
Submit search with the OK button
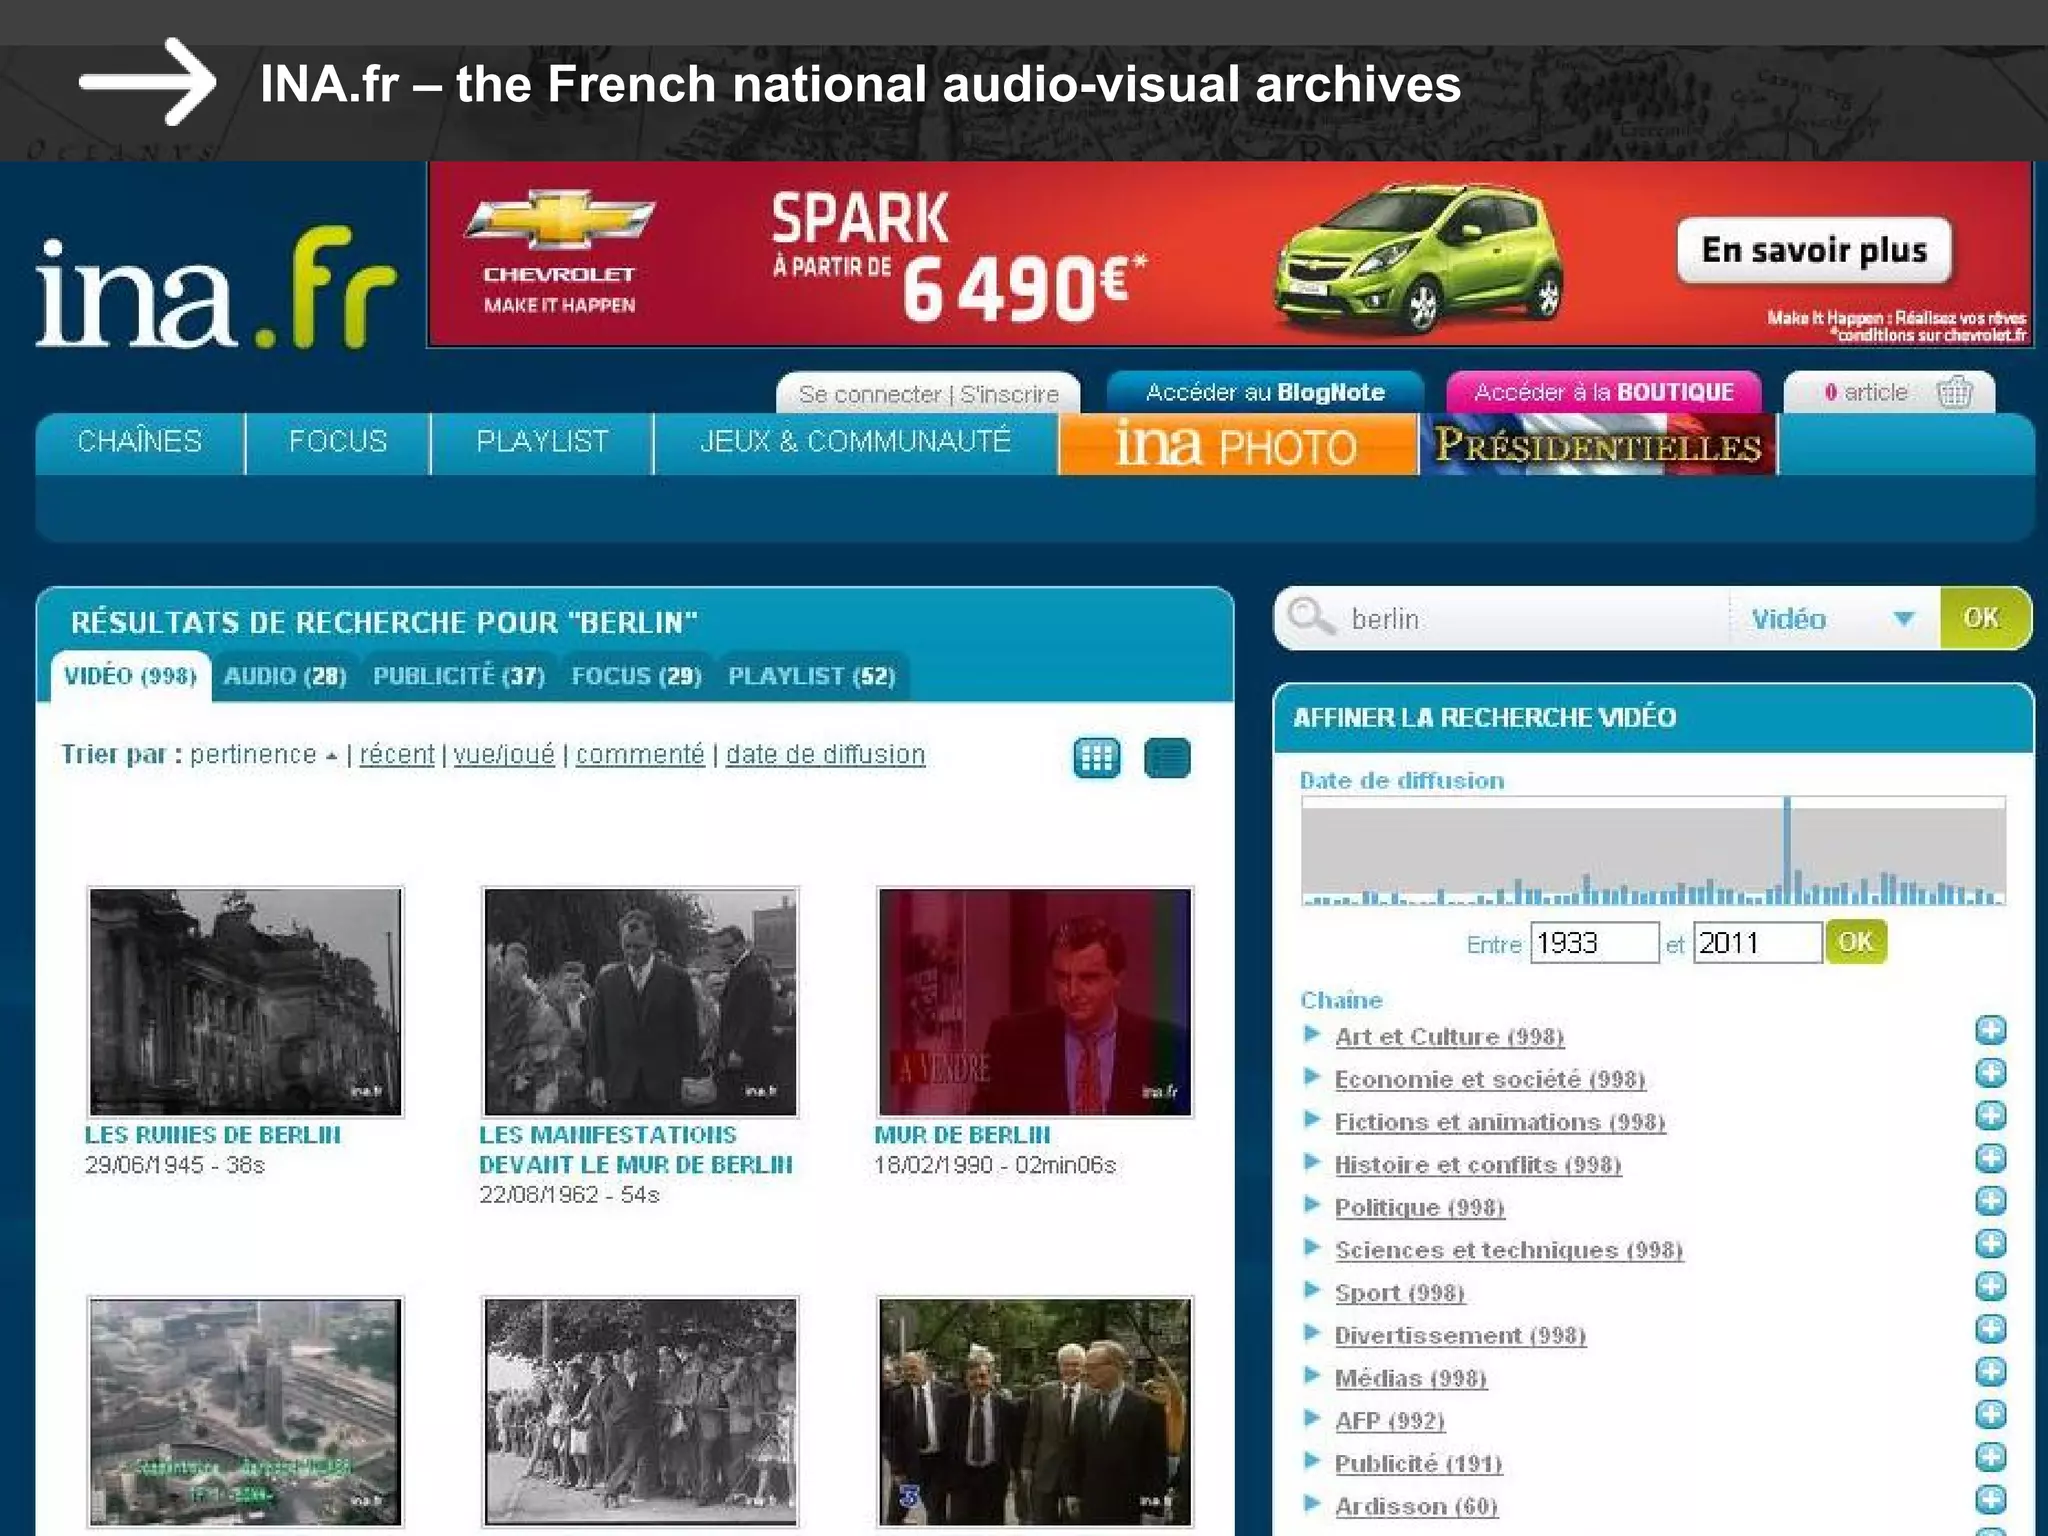[x=1984, y=618]
